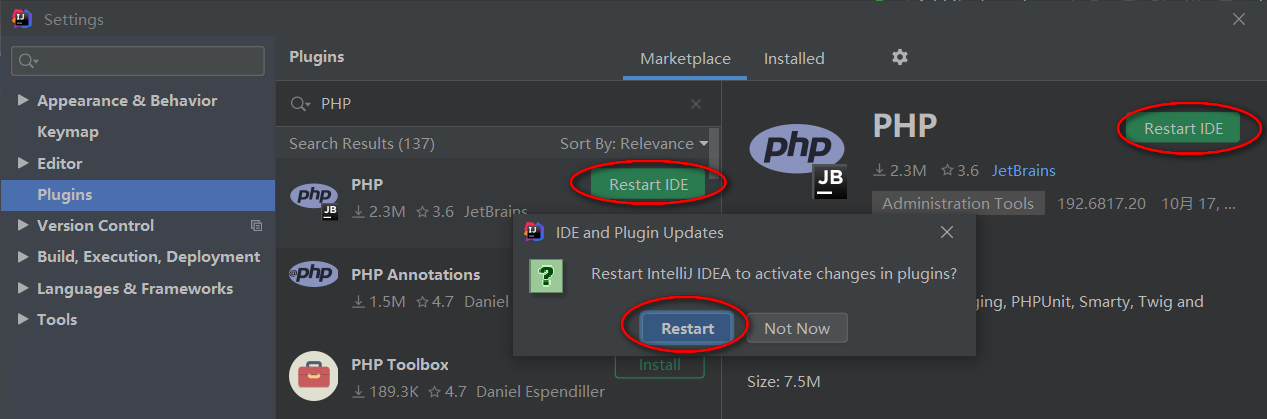Click Restart in the updates dialog

[687, 328]
